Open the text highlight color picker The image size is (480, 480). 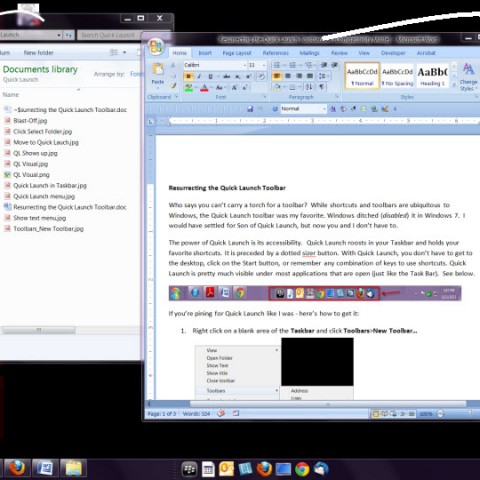pos(189,88)
